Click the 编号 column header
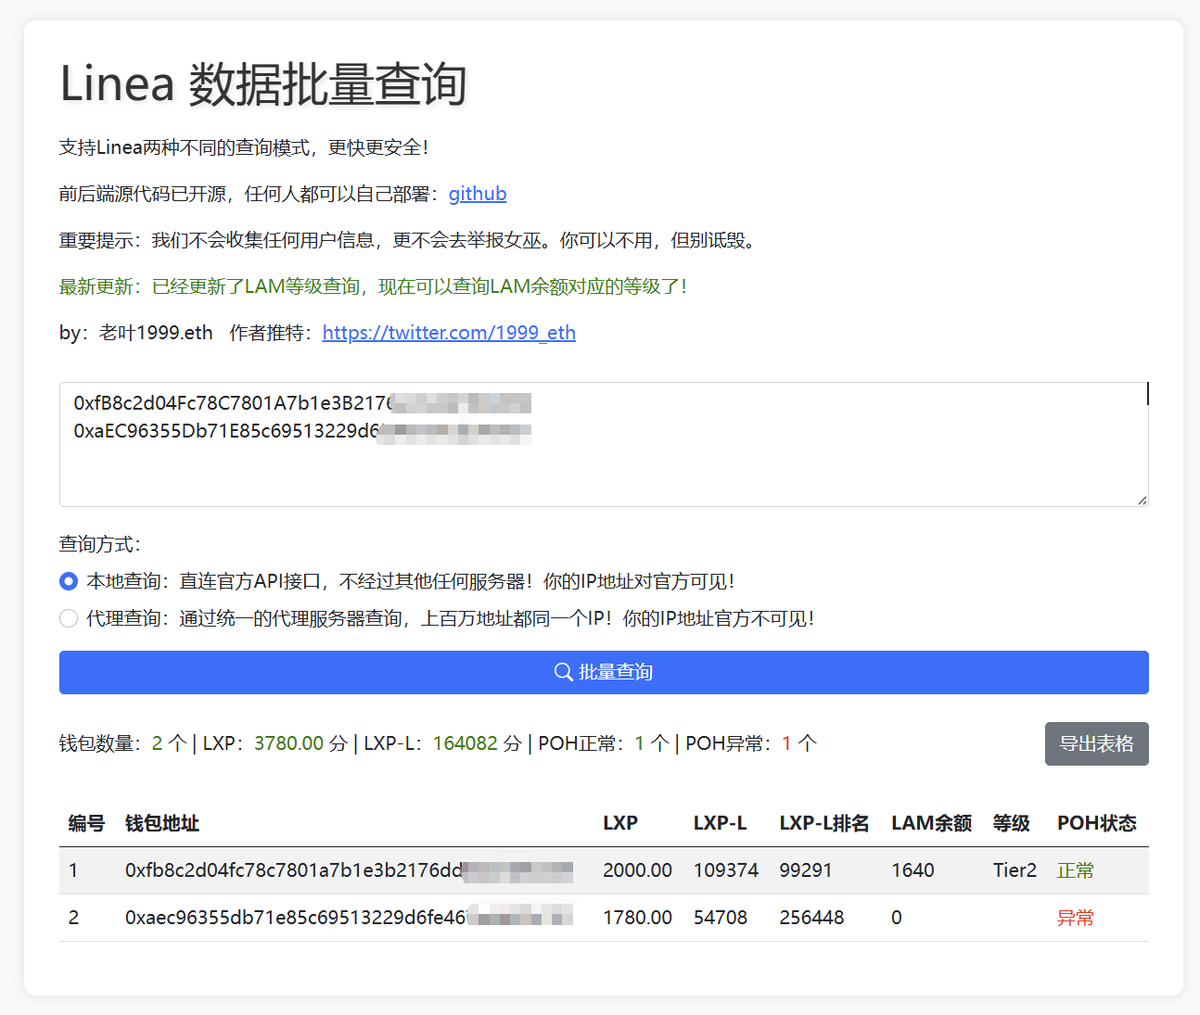The height and width of the screenshot is (1015, 1200). (87, 823)
